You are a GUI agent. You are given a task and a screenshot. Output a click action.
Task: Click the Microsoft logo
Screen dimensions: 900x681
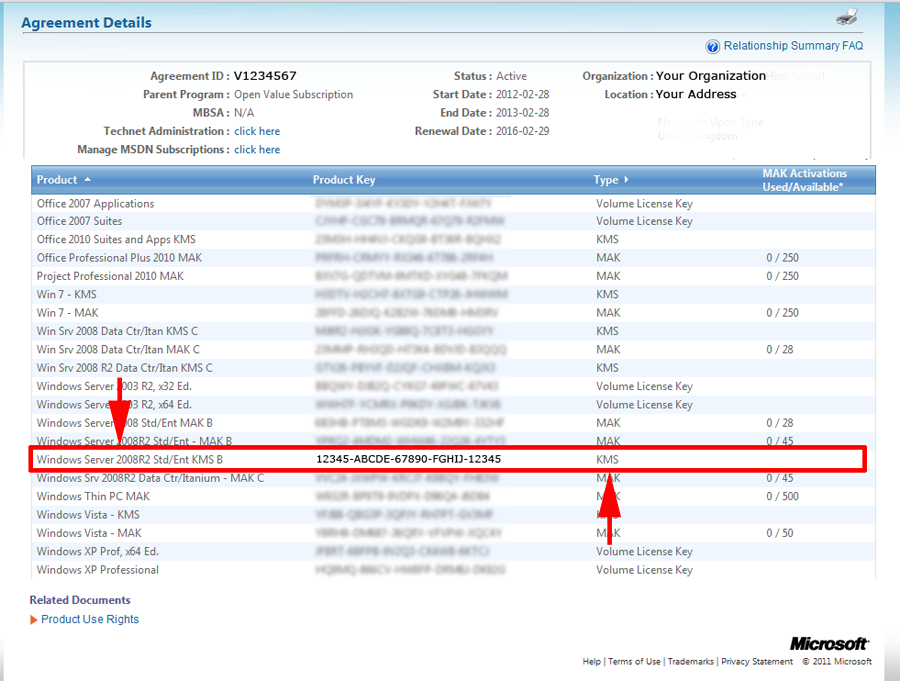click(x=829, y=643)
